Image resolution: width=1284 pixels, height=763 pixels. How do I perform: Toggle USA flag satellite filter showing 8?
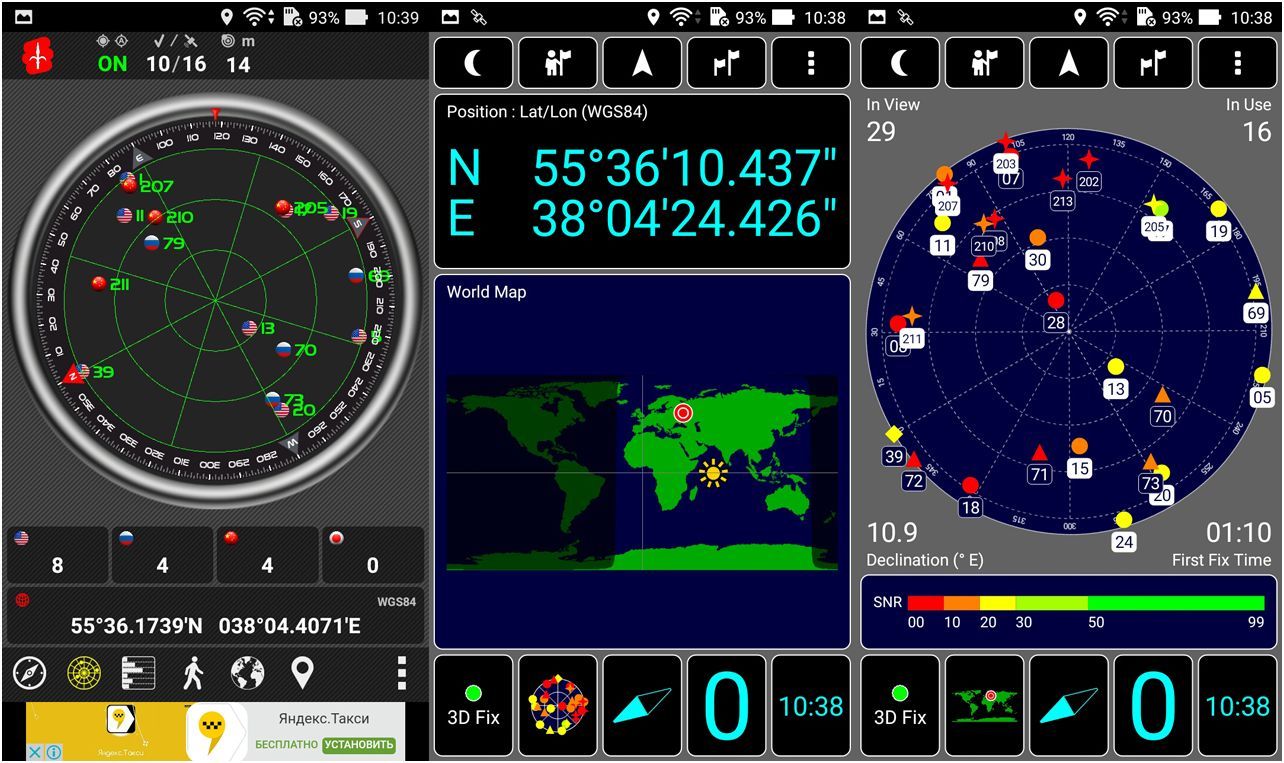coord(57,555)
